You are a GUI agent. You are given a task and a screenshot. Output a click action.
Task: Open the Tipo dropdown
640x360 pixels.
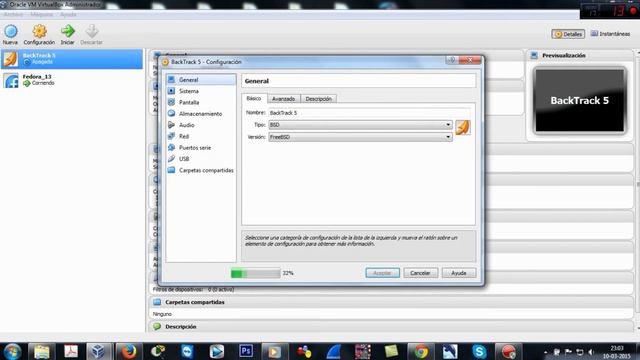[360, 124]
